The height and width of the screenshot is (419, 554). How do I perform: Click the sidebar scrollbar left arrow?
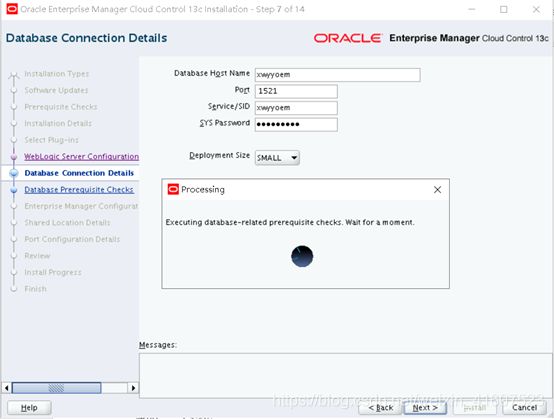pos(6,388)
